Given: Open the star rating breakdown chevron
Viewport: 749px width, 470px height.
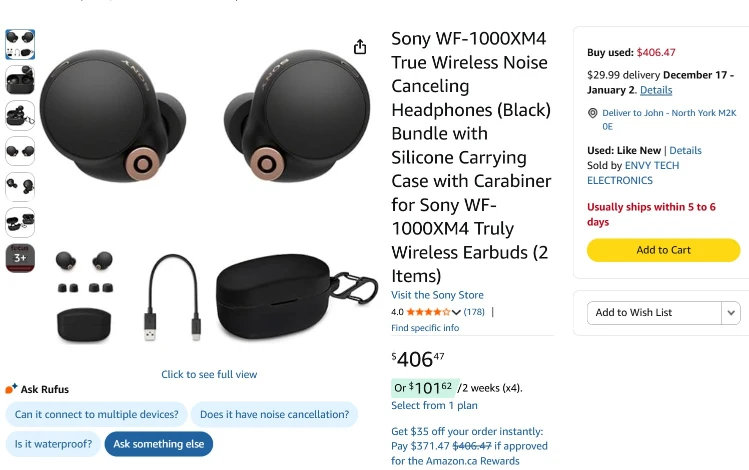Looking at the screenshot, I should tap(457, 312).
